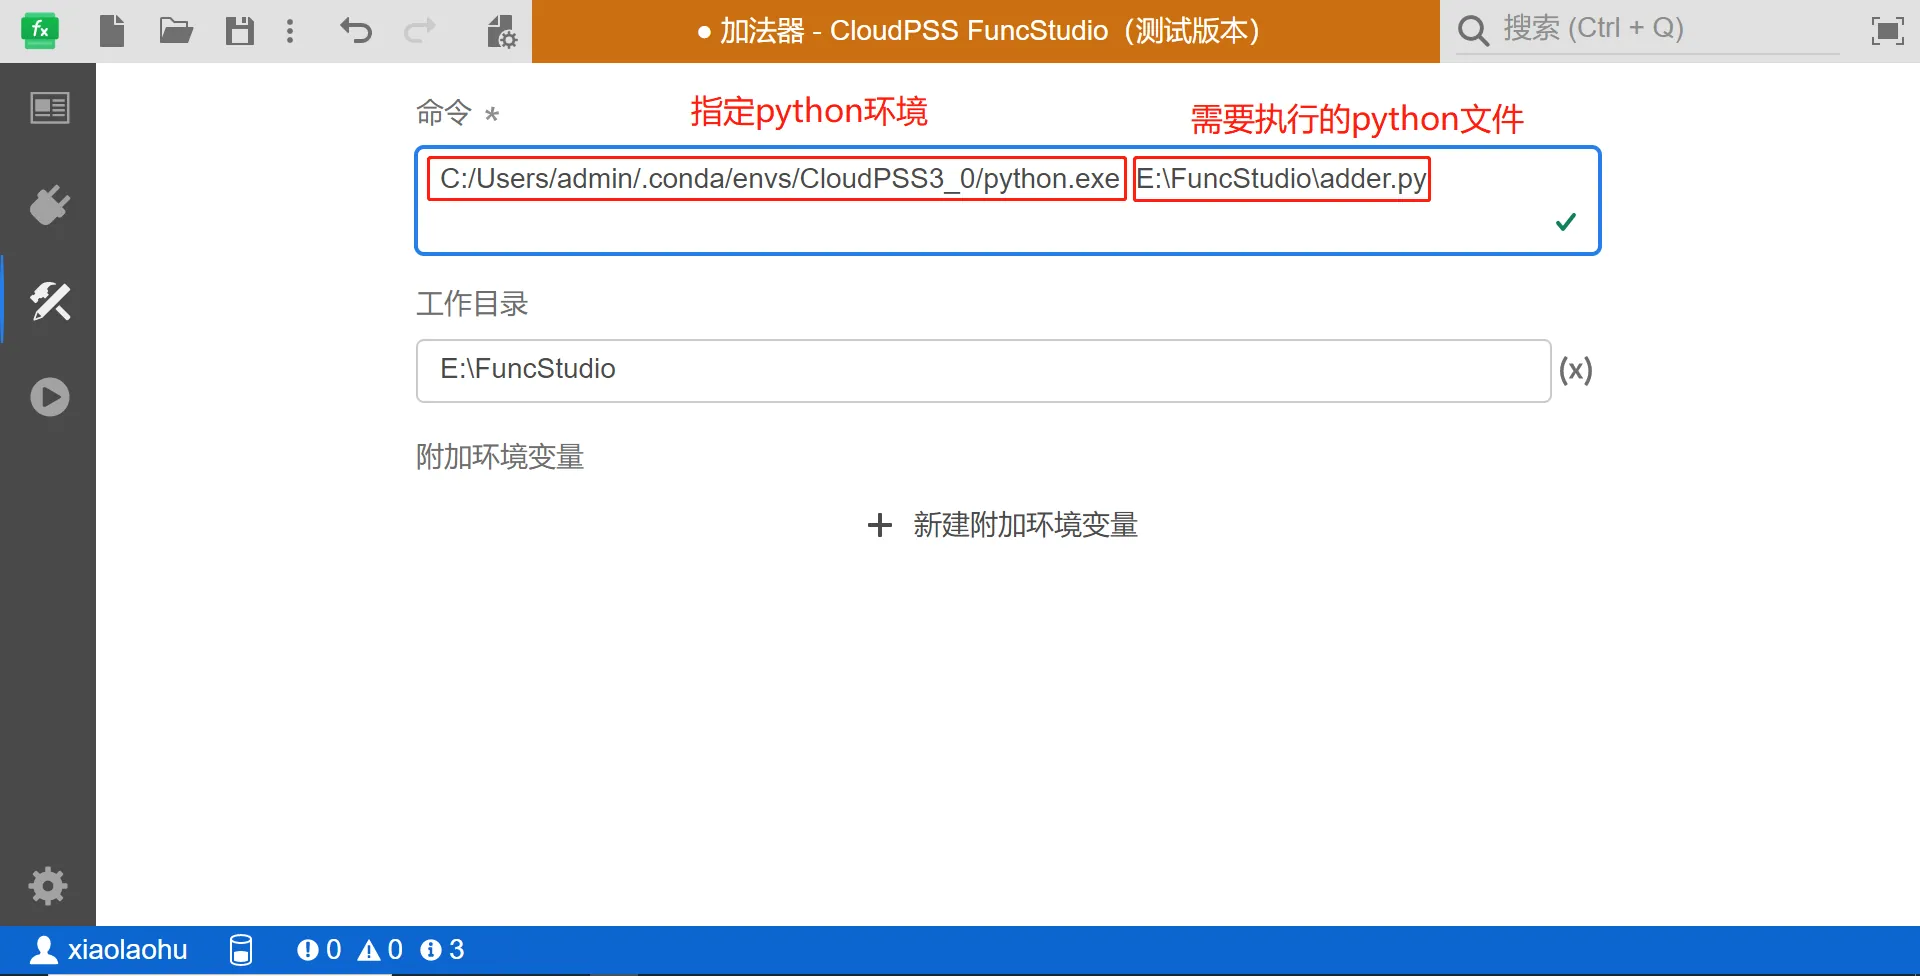Open file settings gear icon in toolbar
This screenshot has width=1920, height=976.
point(501,31)
